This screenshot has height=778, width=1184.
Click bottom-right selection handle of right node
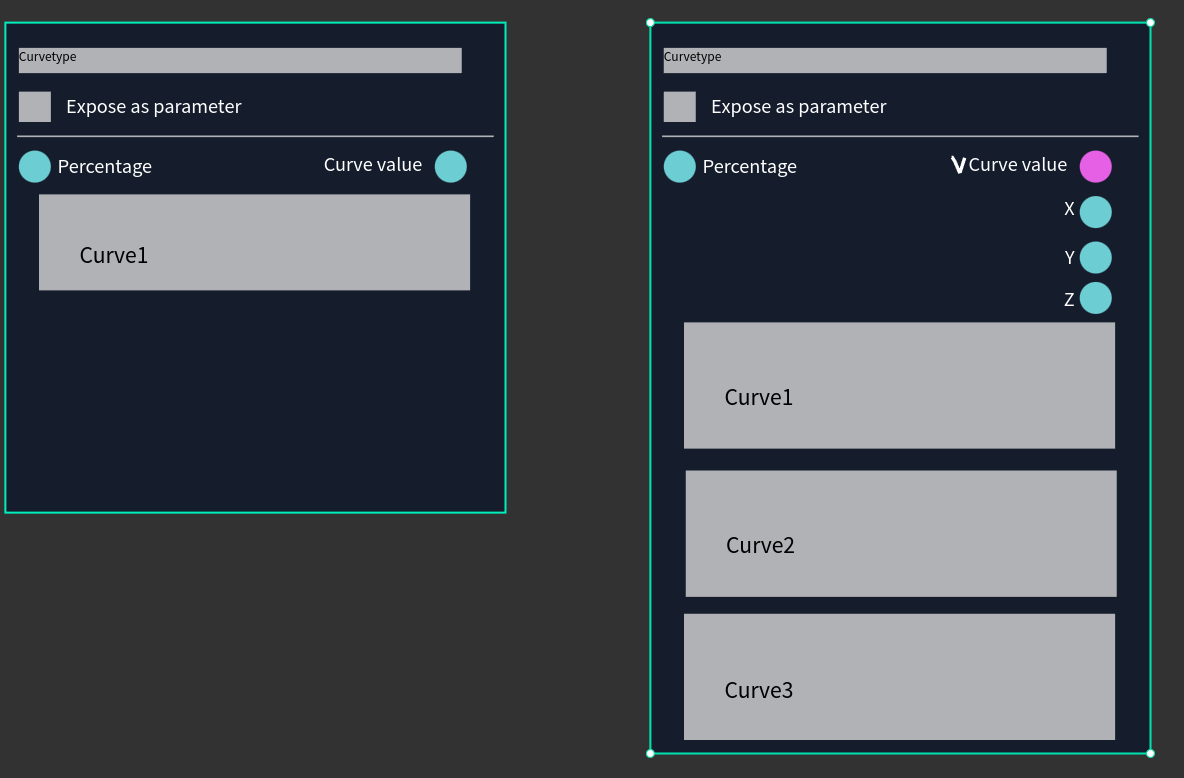[x=1150, y=753]
